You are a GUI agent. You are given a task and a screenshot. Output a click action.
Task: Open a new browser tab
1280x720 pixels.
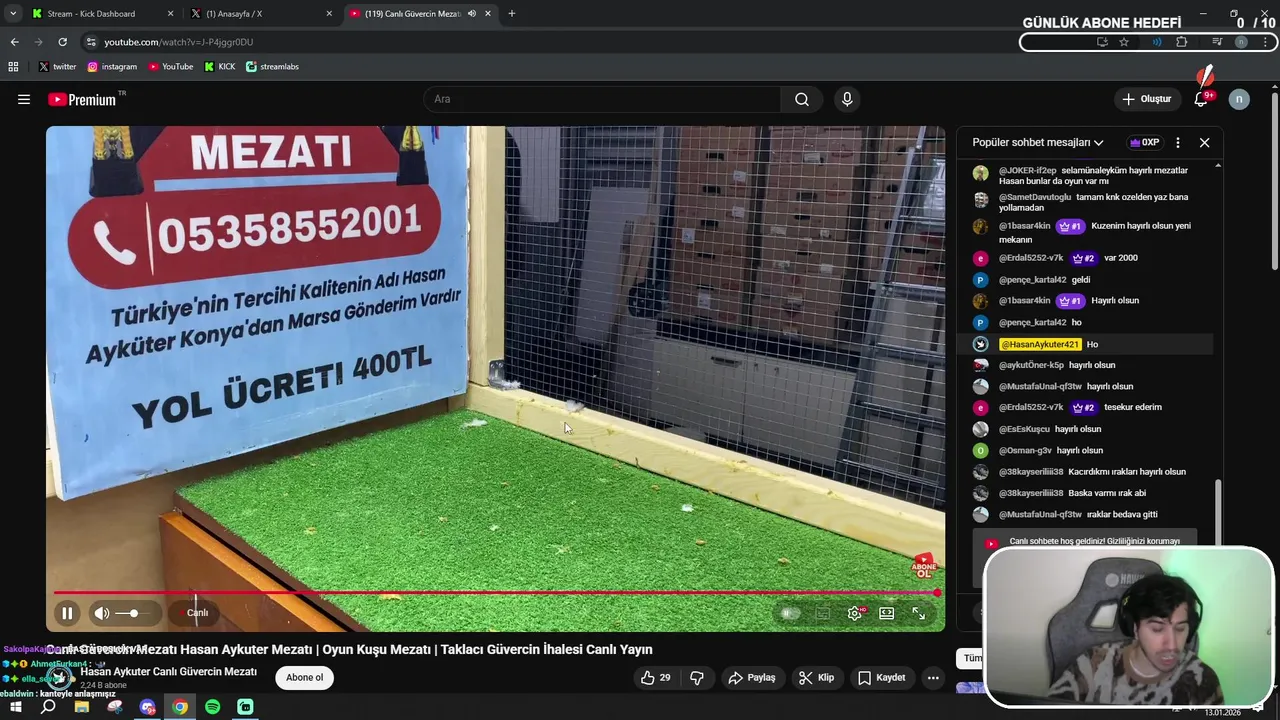[512, 14]
